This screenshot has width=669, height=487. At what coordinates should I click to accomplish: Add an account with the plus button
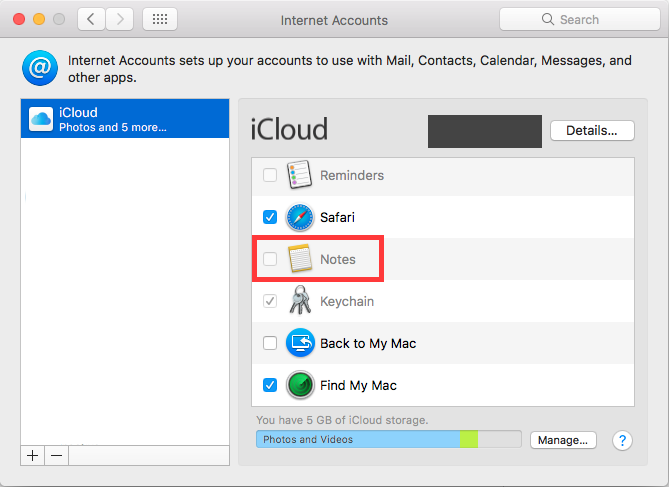(x=32, y=455)
